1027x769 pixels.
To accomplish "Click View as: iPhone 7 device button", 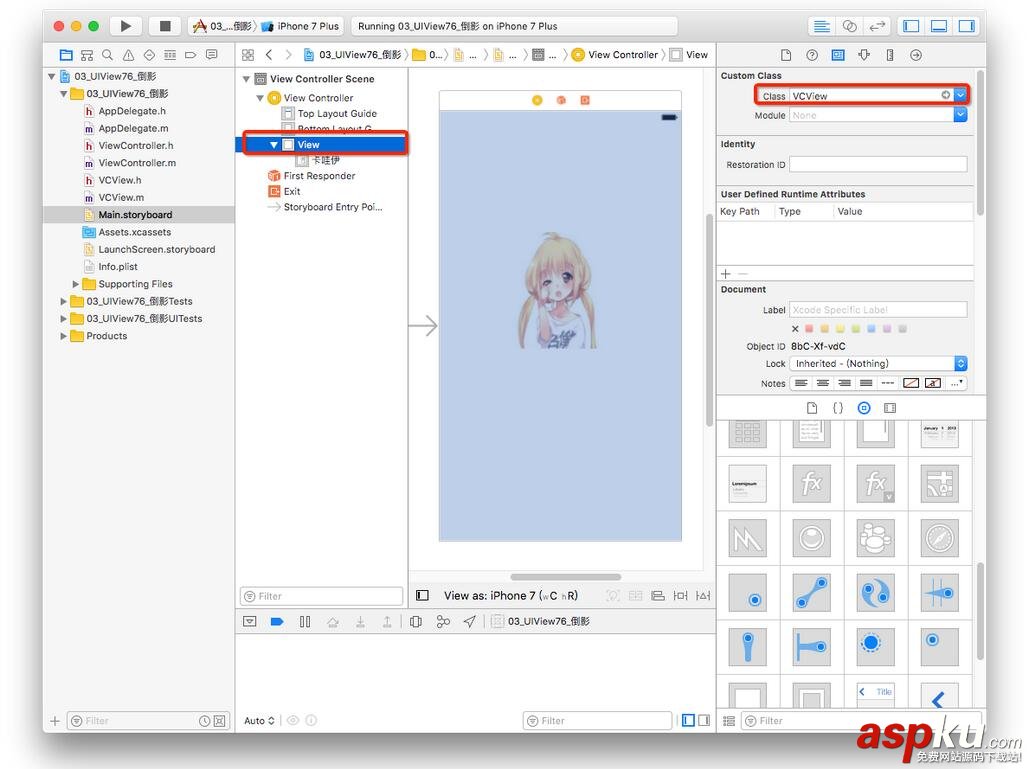I will click(511, 595).
